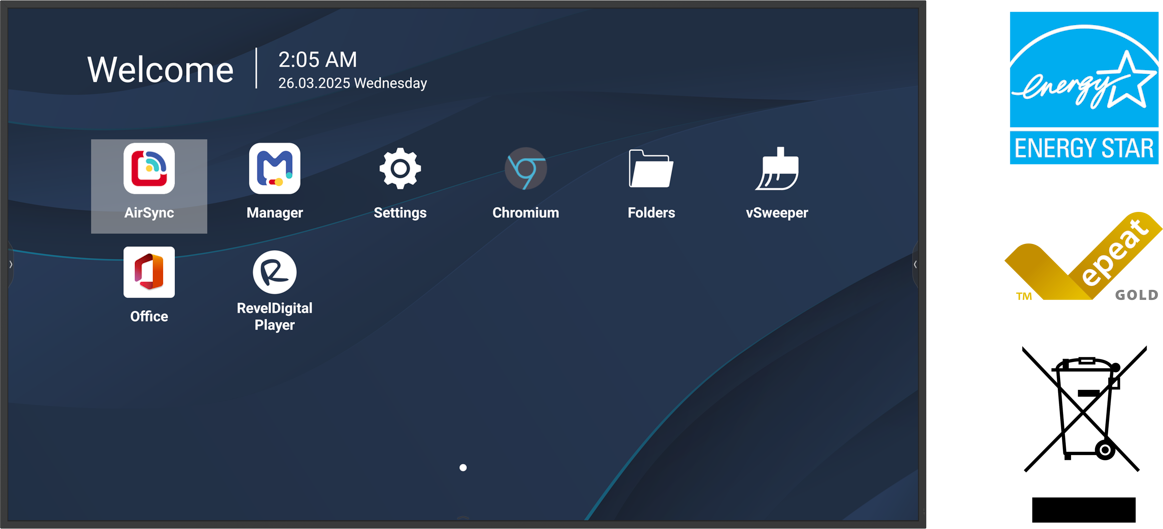The image size is (1163, 529).
Task: Click the 'RevelDigital Player' text label
Action: coord(274,317)
